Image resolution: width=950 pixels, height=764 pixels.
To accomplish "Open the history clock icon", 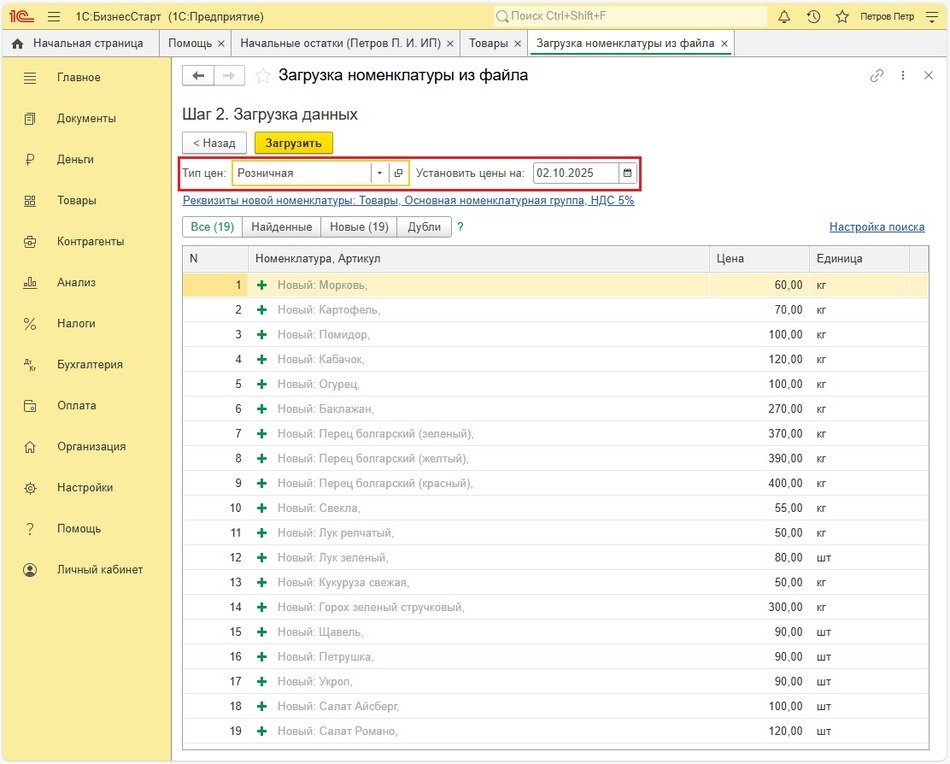I will pyautogui.click(x=813, y=17).
